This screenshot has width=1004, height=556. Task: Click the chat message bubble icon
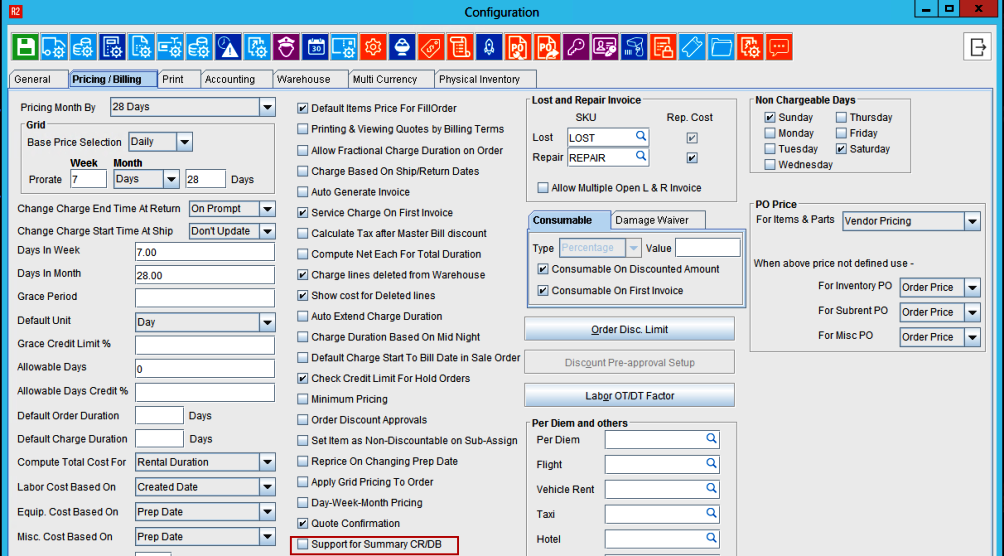point(778,46)
